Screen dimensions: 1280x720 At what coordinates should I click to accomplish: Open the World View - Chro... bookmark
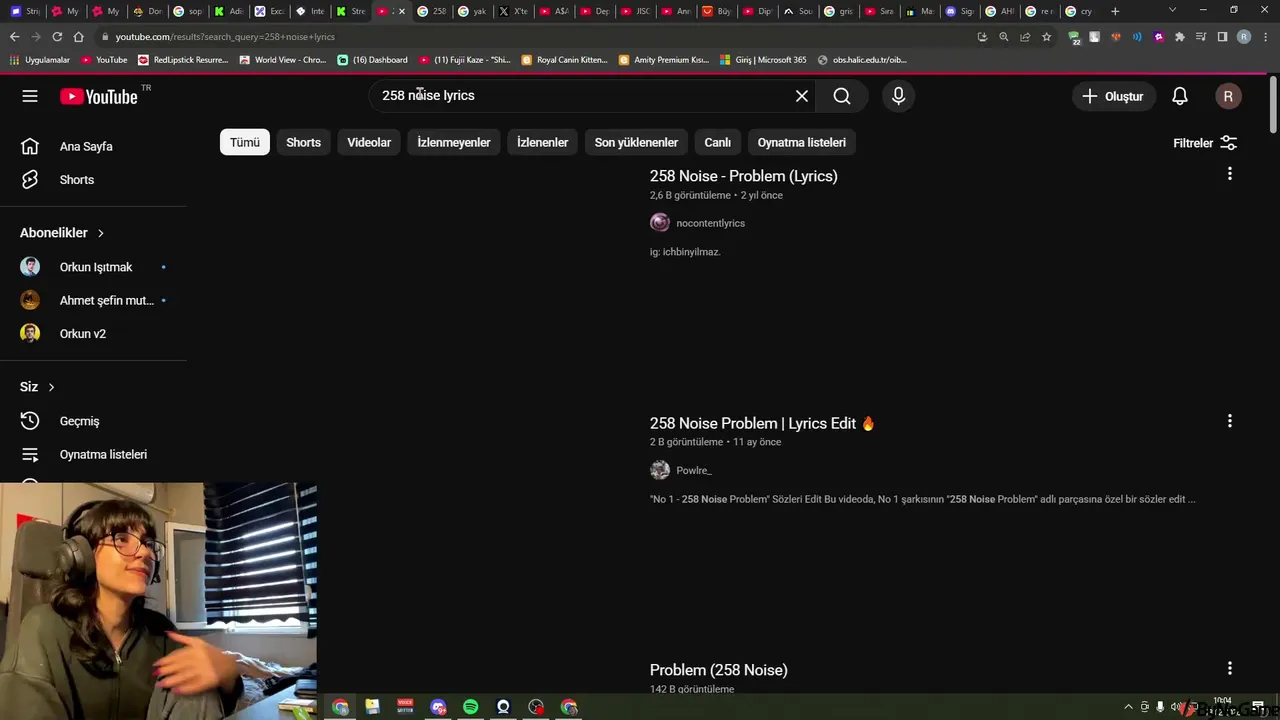pyautogui.click(x=282, y=60)
